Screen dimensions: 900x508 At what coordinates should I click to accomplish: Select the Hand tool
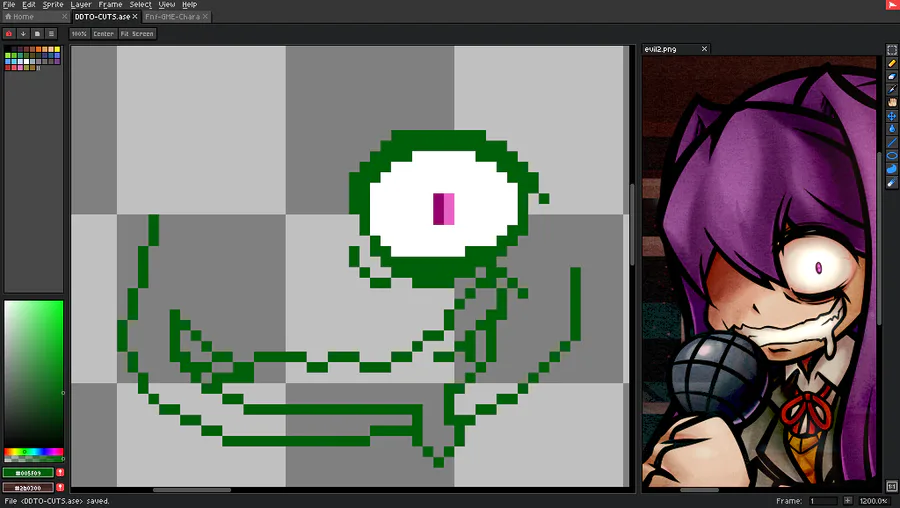pos(891,103)
